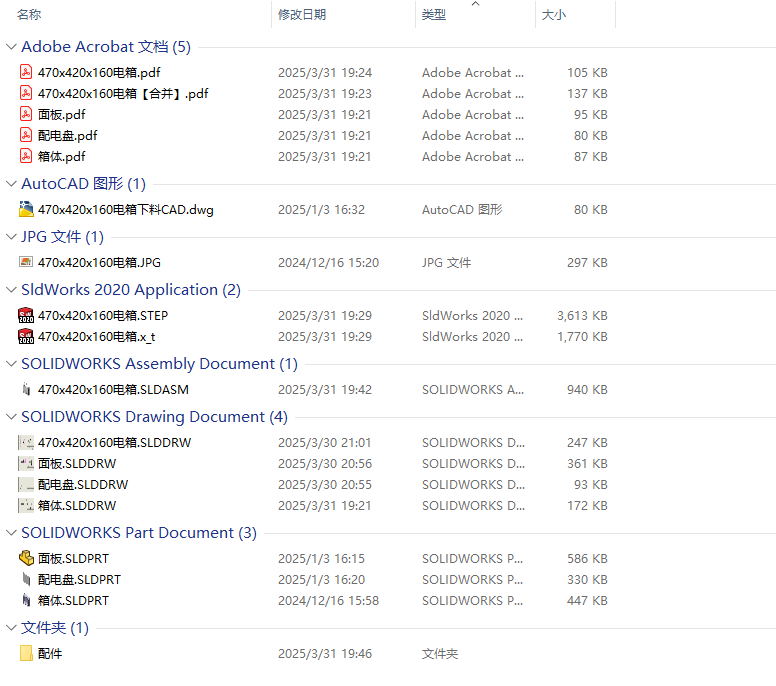The image size is (776, 686).
Task: Select file name 470x420x160电箱下料CAD.dwg
Action: tap(126, 209)
